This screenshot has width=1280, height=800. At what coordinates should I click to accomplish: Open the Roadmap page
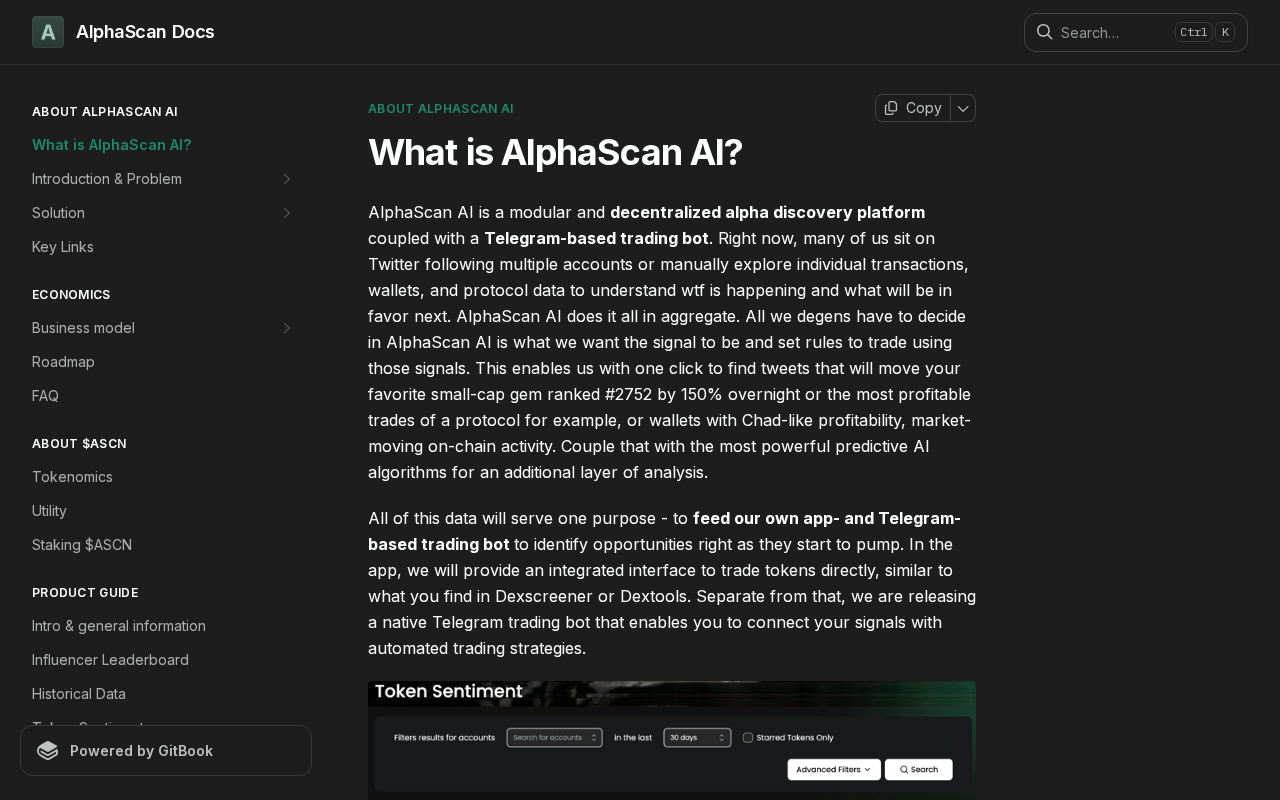tap(63, 362)
